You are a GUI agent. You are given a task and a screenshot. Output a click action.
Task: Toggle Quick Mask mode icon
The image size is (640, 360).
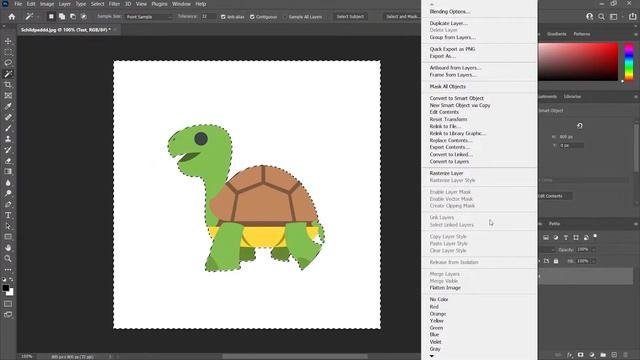[8, 304]
